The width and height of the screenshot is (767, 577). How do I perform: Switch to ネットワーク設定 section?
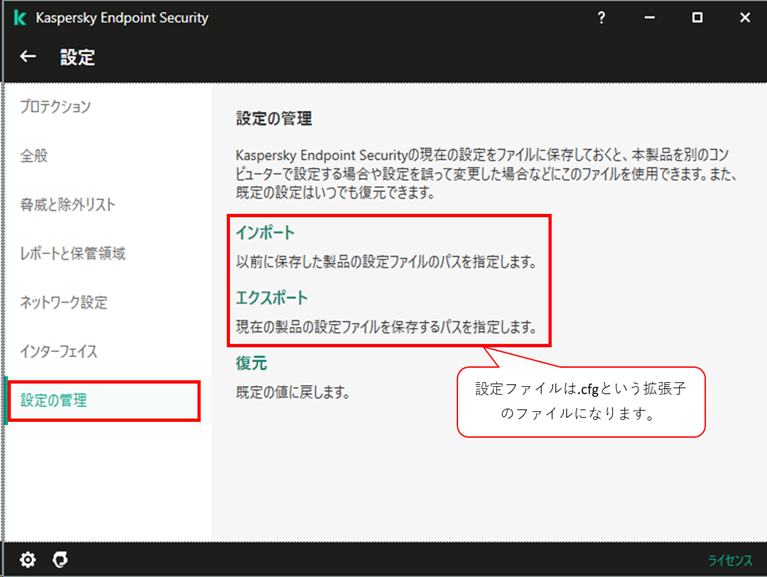click(63, 302)
